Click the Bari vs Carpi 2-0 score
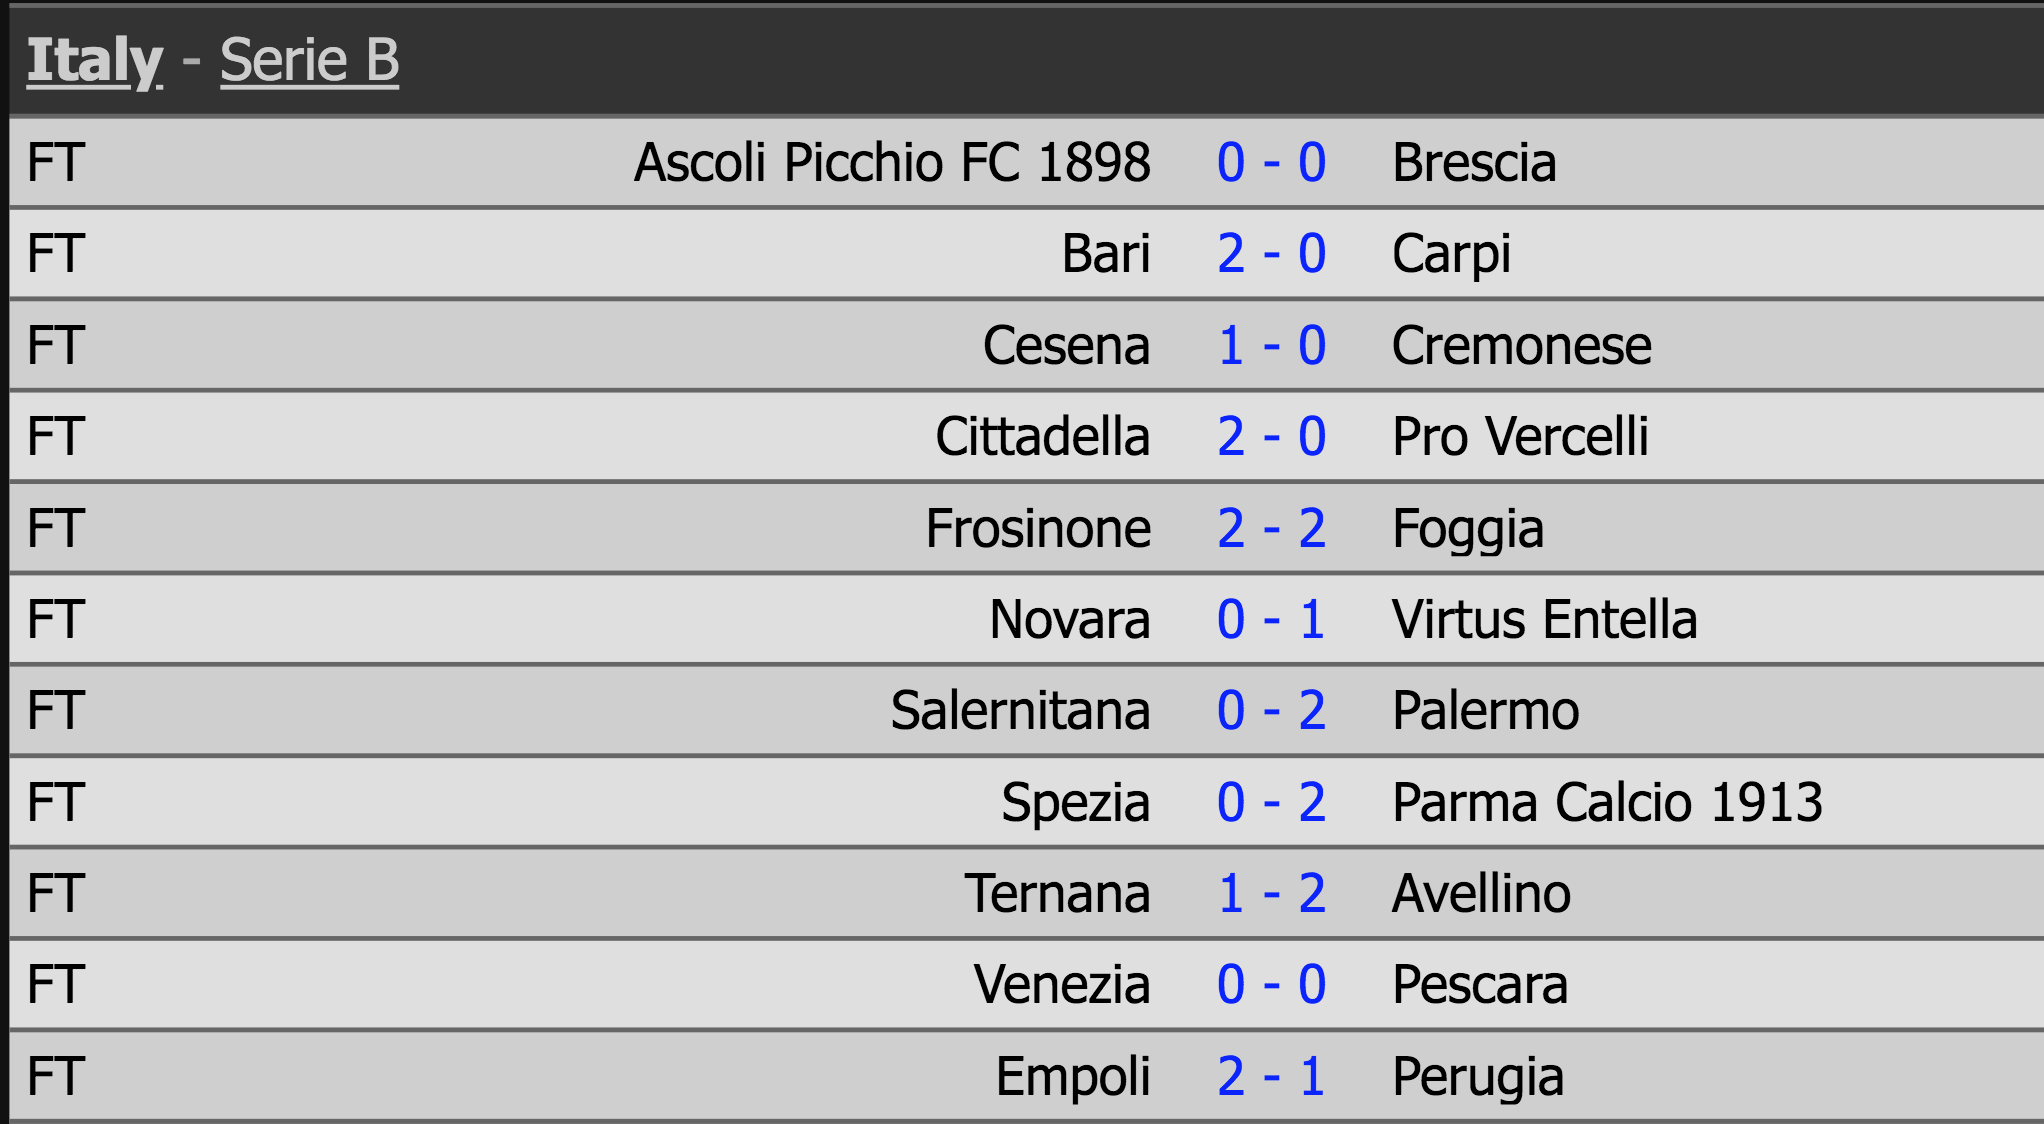Image resolution: width=2044 pixels, height=1124 pixels. pyautogui.click(x=1271, y=254)
